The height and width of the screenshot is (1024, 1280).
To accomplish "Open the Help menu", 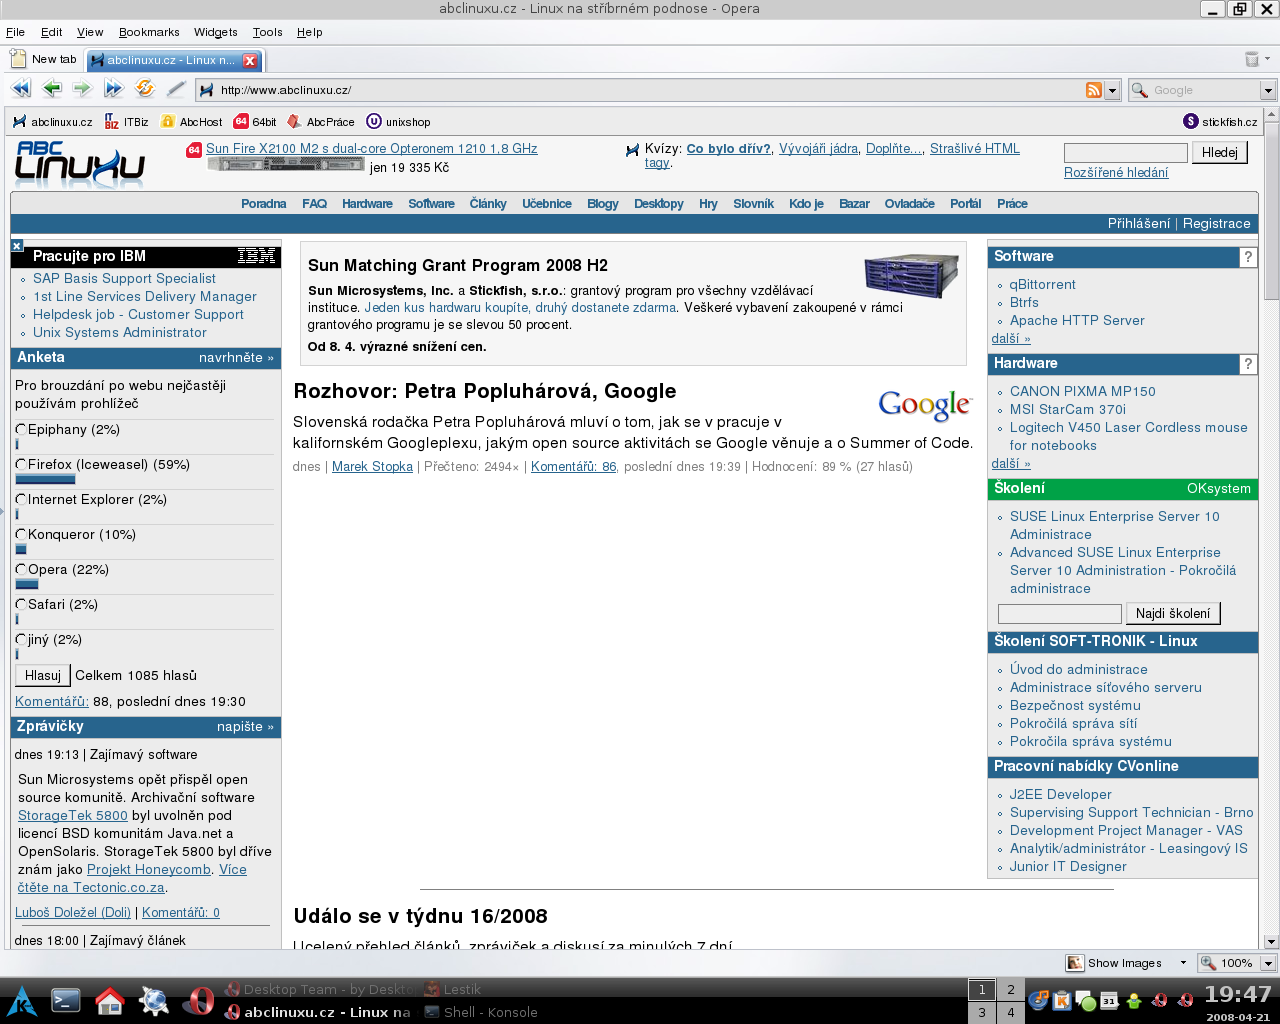I will (x=310, y=32).
